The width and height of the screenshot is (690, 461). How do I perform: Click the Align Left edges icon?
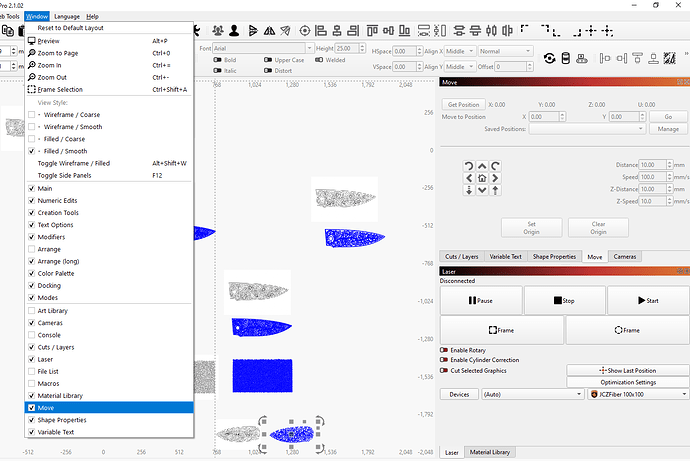pyautogui.click(x=321, y=31)
